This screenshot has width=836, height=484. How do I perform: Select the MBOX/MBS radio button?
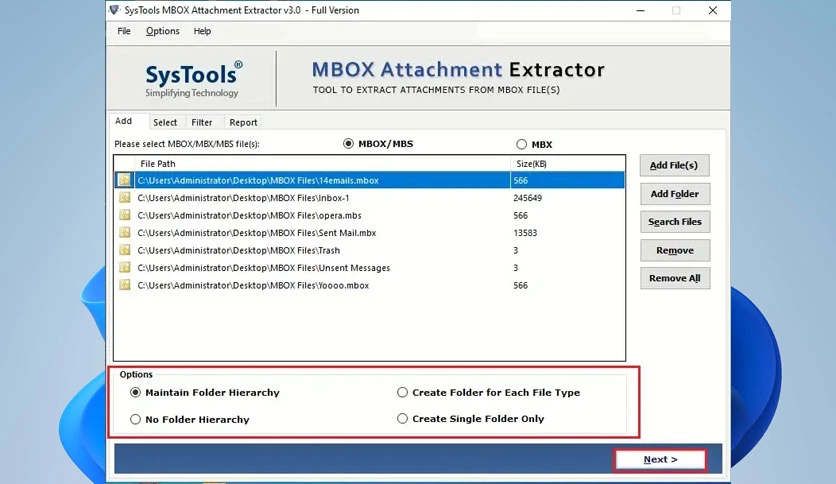pos(348,143)
